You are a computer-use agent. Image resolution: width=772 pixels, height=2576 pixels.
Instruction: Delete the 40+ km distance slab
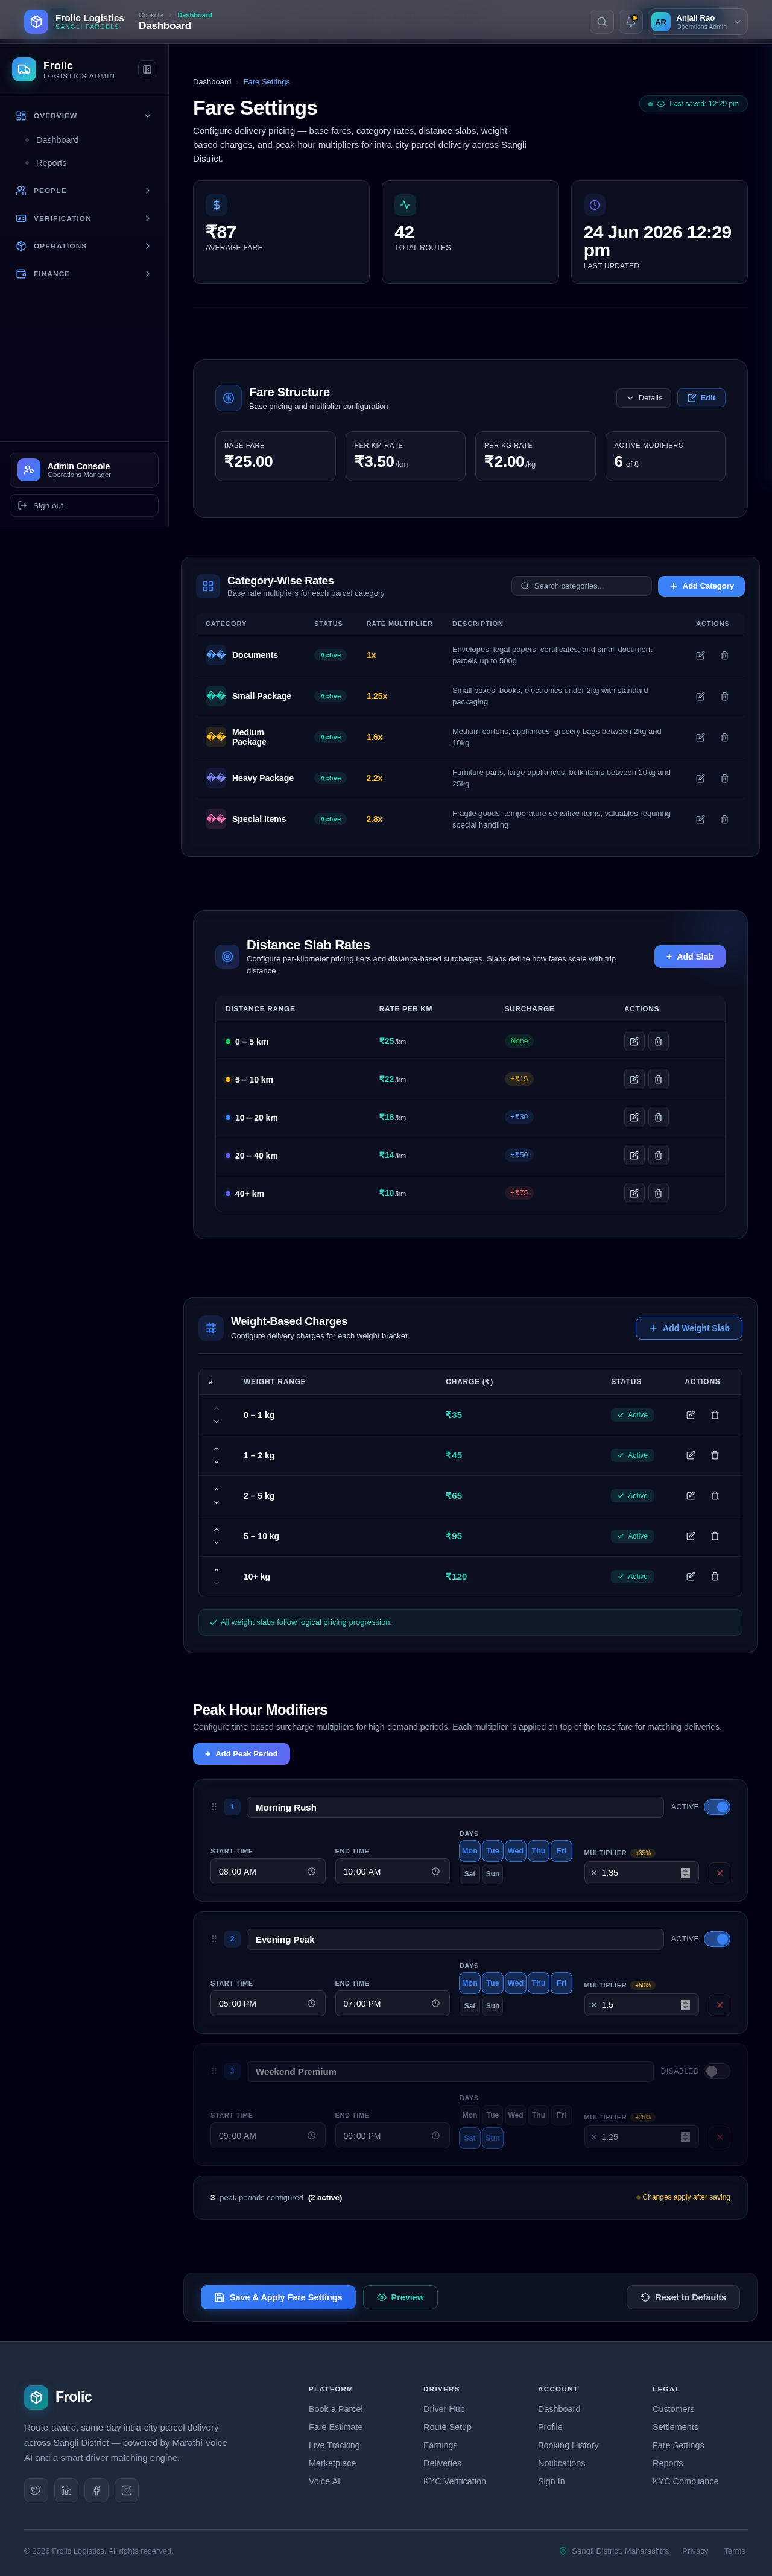point(658,1193)
